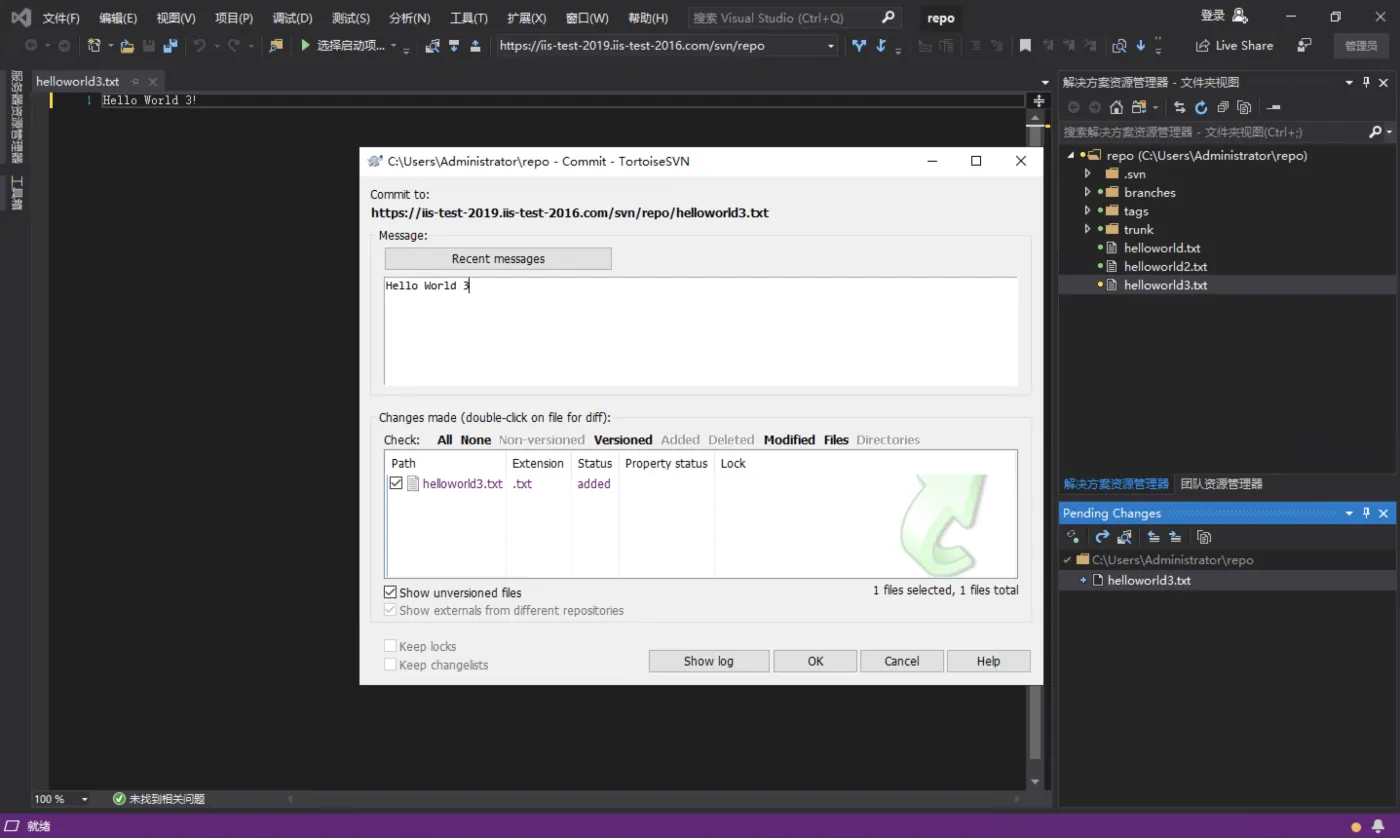
Task: Uncheck helloworld3.txt in commit file list
Action: [396, 483]
